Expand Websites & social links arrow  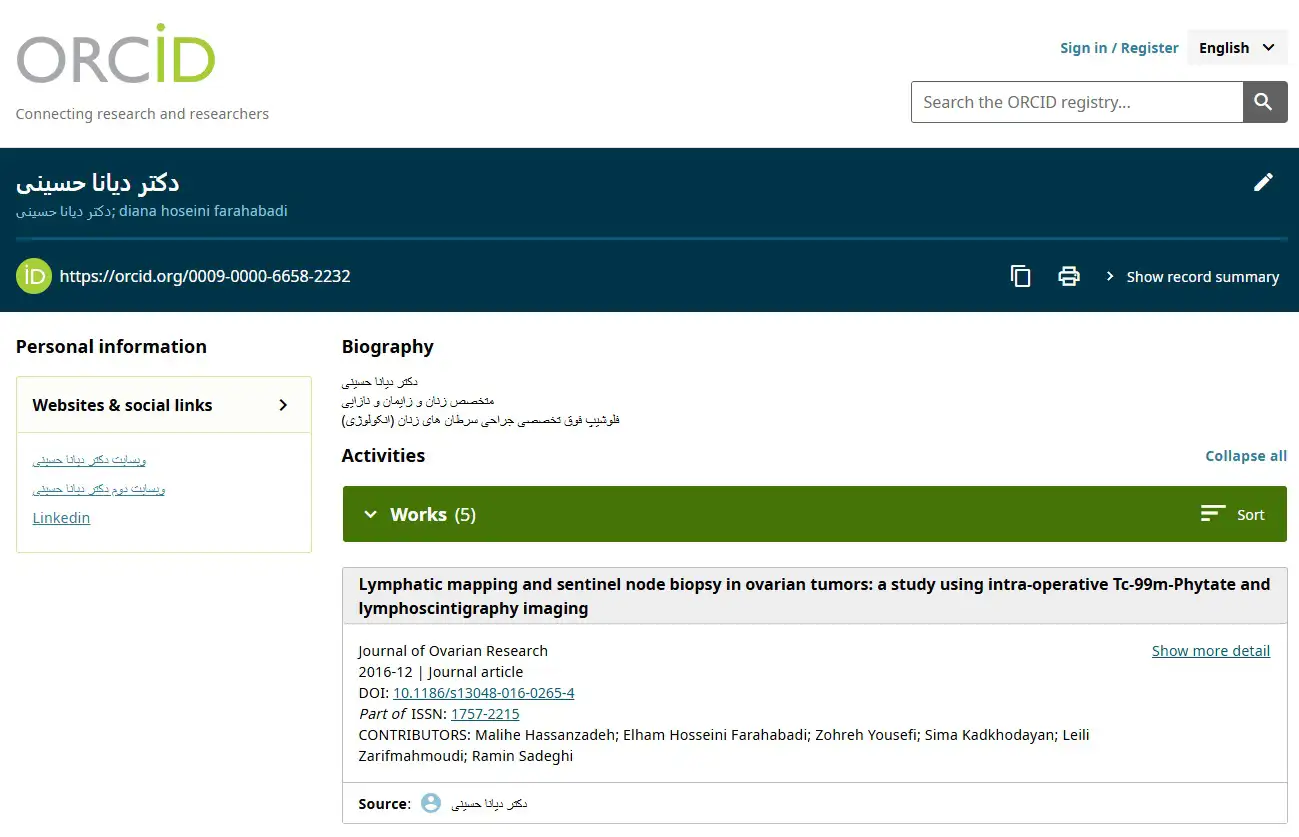pos(283,405)
